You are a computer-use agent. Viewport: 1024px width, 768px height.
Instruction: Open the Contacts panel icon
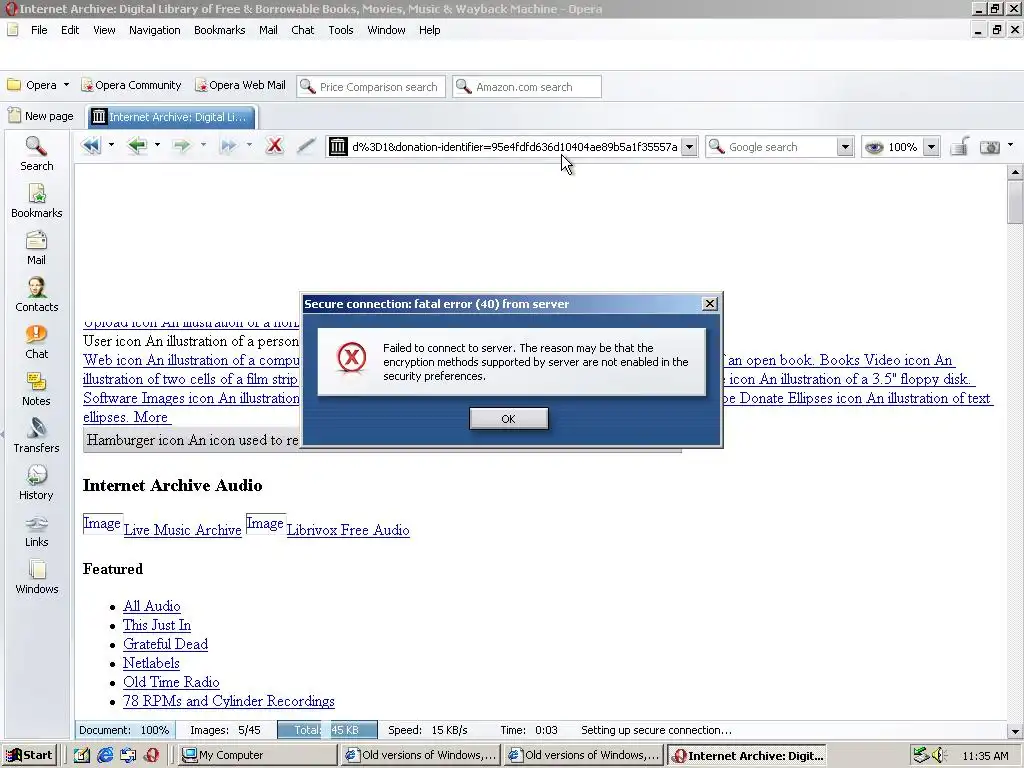click(x=37, y=295)
